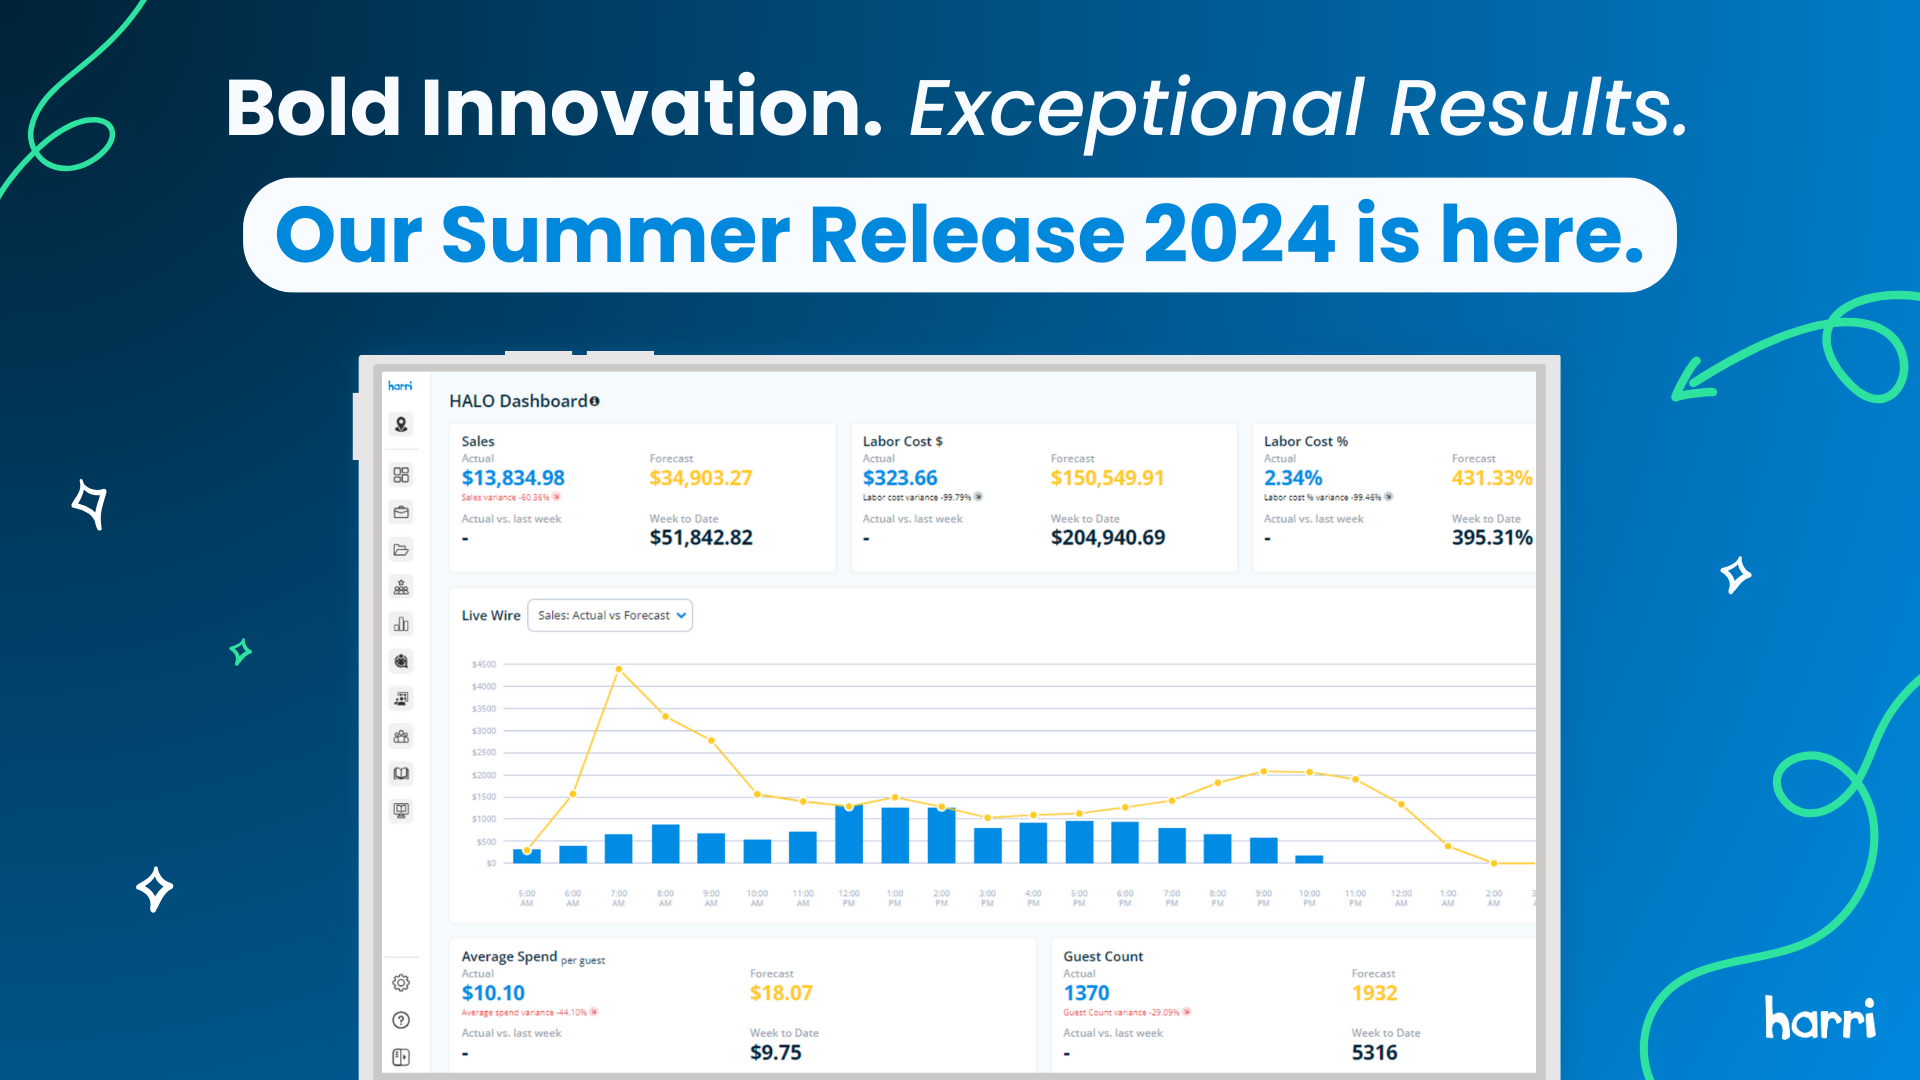1920x1080 pixels.
Task: Click the open folder icon in sidebar
Action: tap(401, 549)
